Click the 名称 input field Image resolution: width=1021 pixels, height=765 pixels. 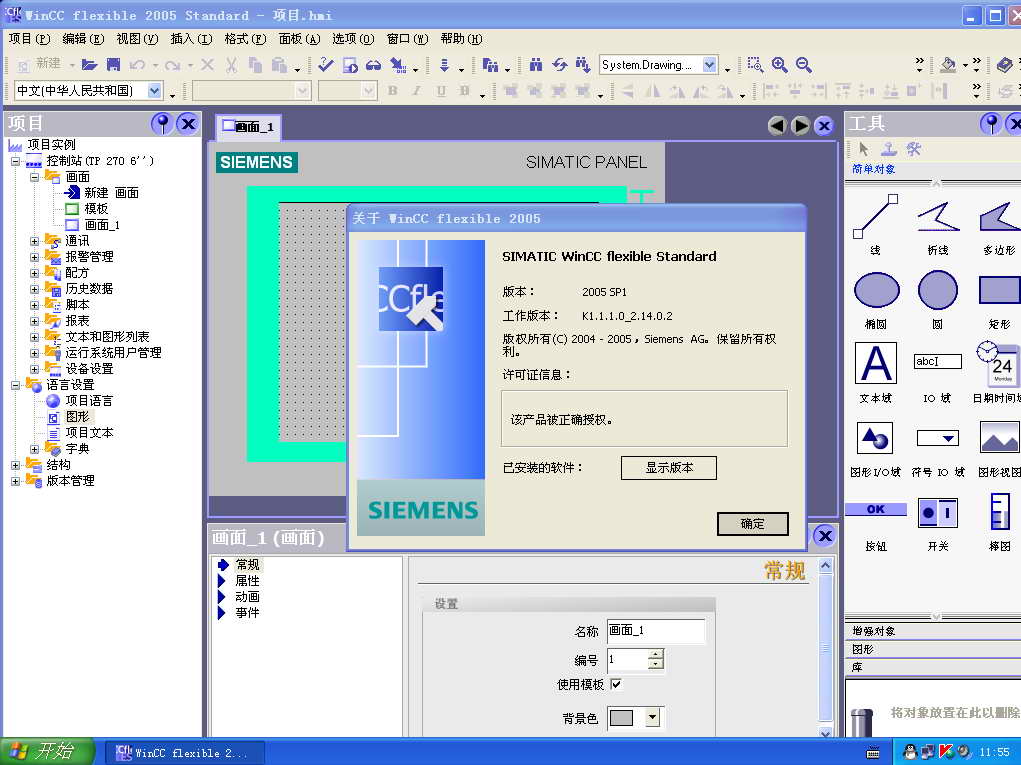pyautogui.click(x=655, y=631)
